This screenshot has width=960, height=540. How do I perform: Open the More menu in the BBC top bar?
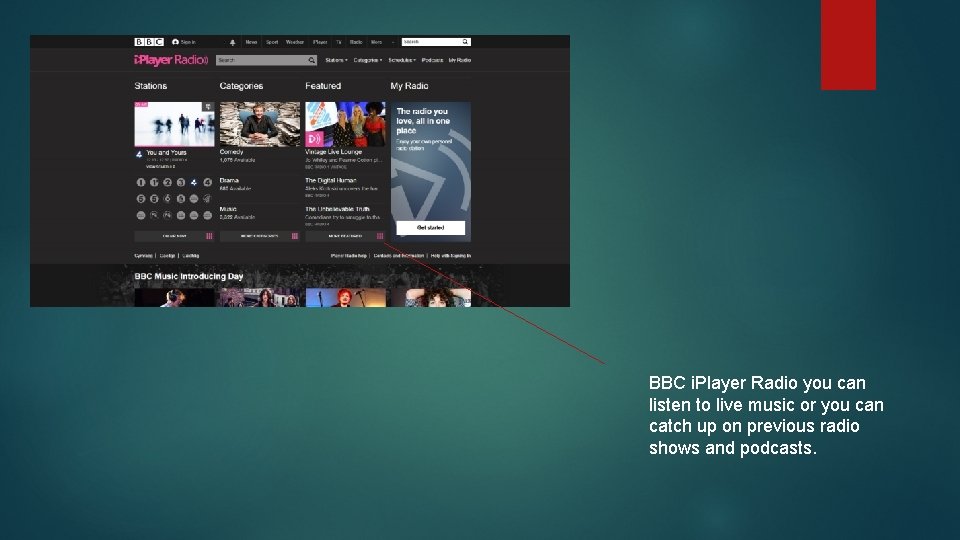377,42
